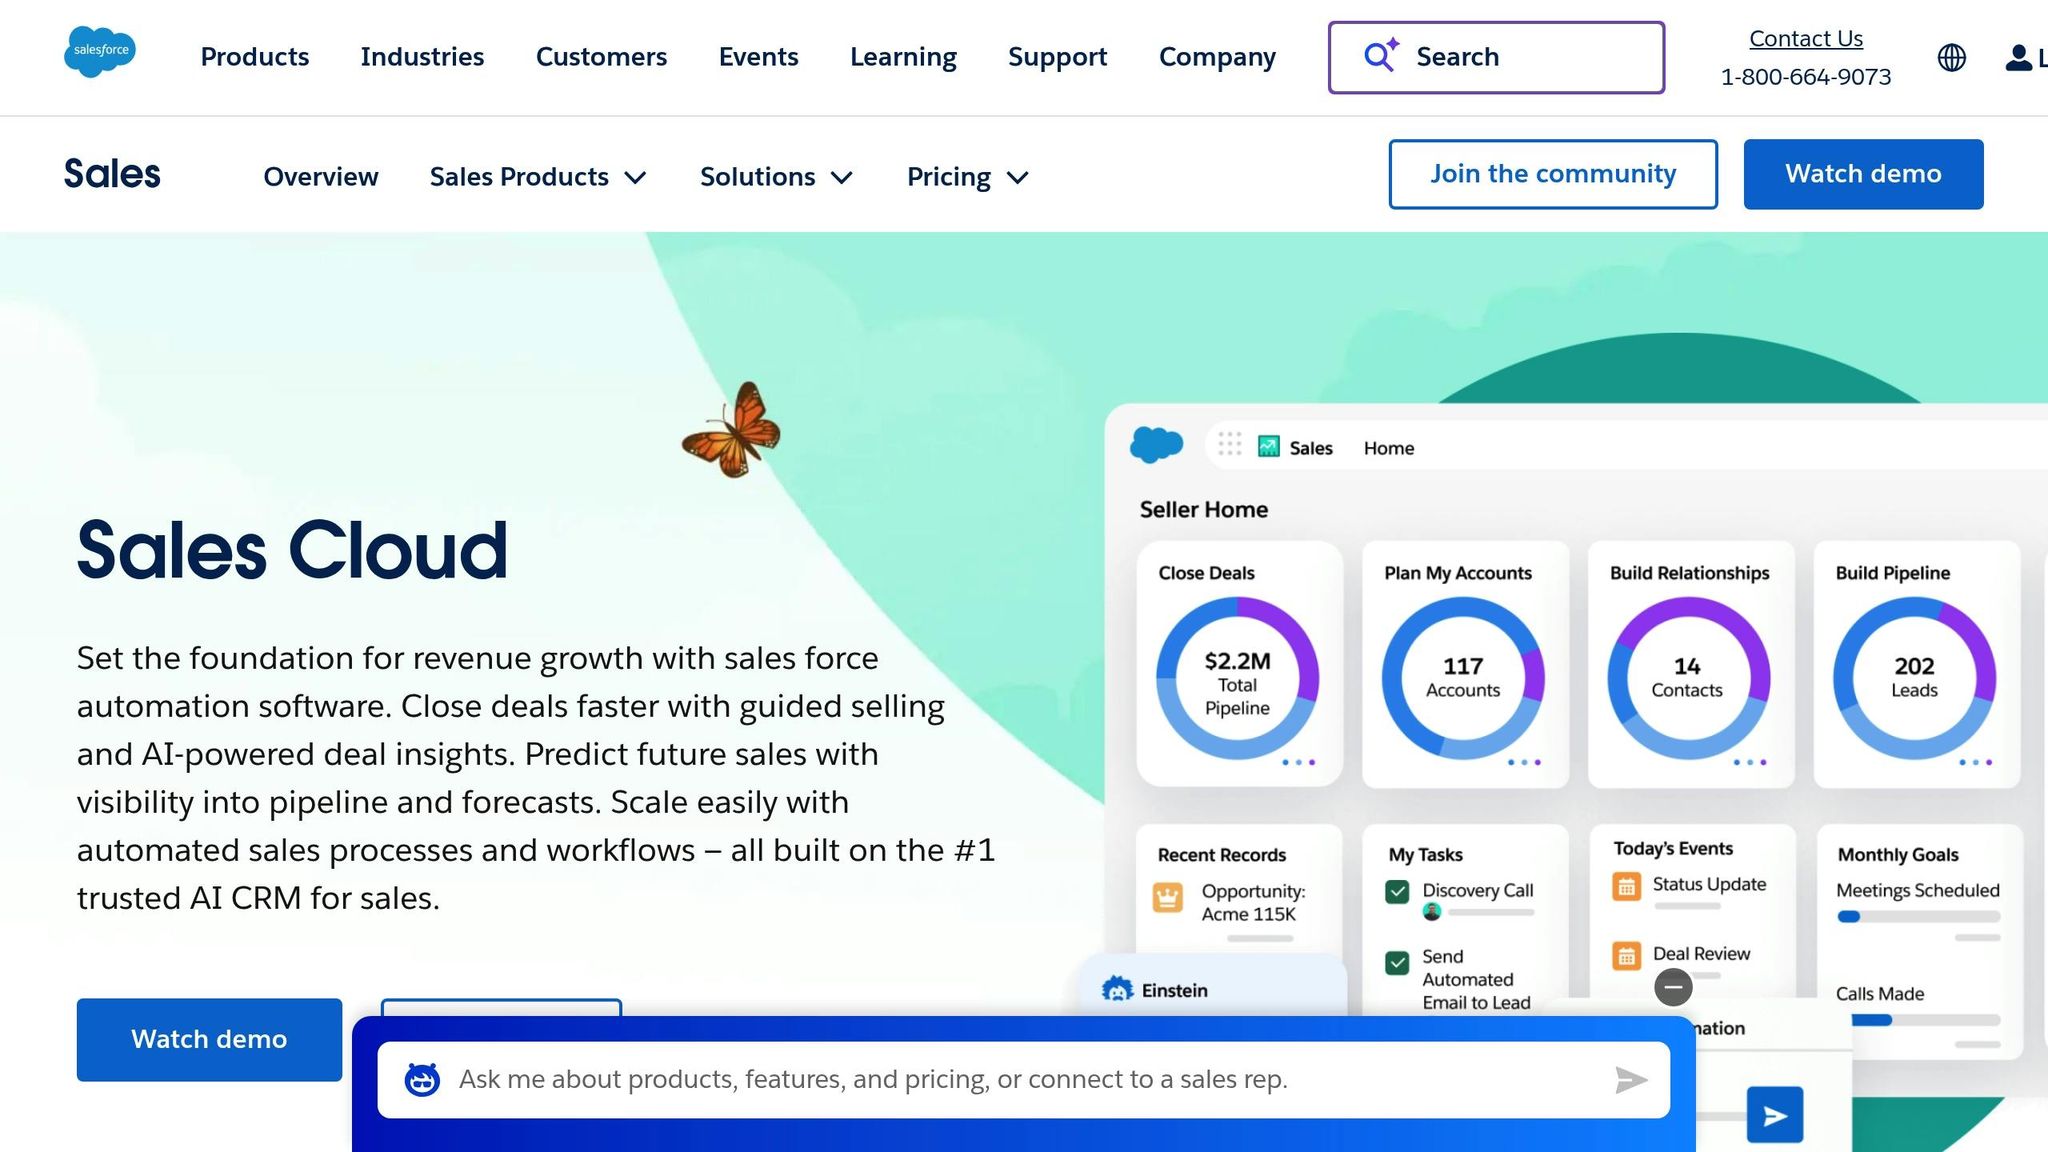Click the Seller Home heading
The width and height of the screenshot is (2048, 1152).
click(1204, 509)
